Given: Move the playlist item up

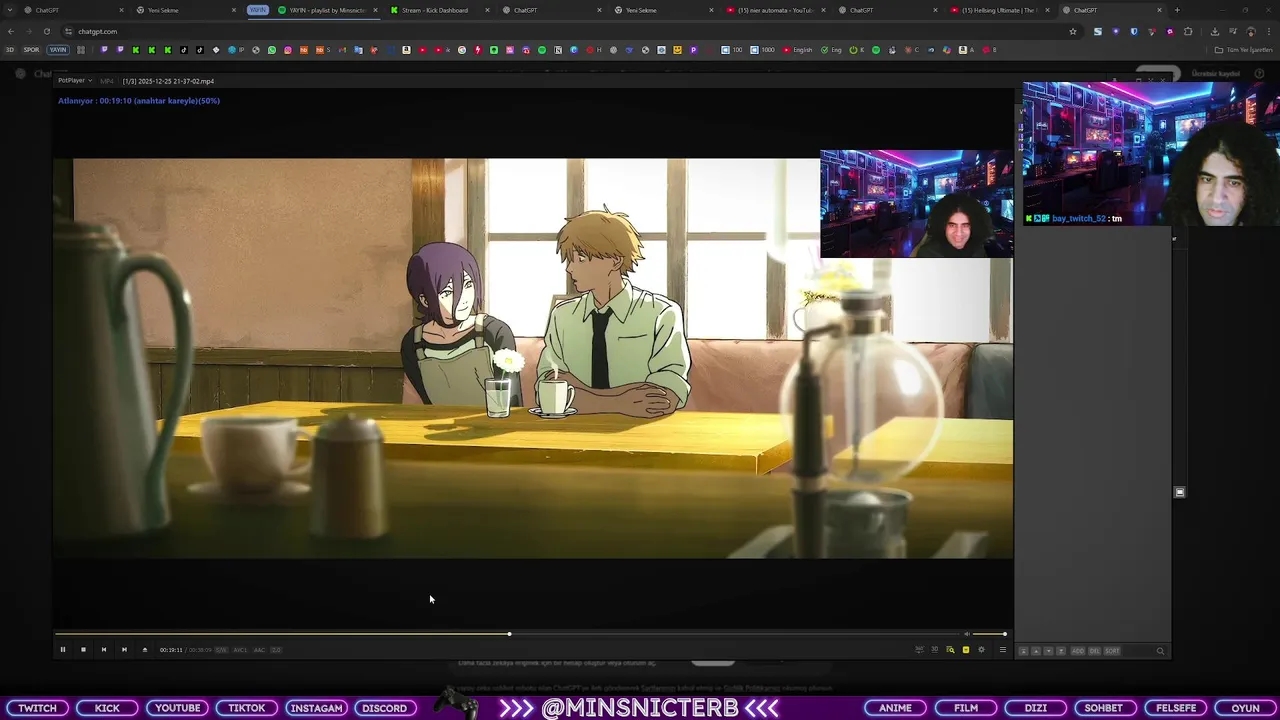Looking at the screenshot, I should 1036,651.
